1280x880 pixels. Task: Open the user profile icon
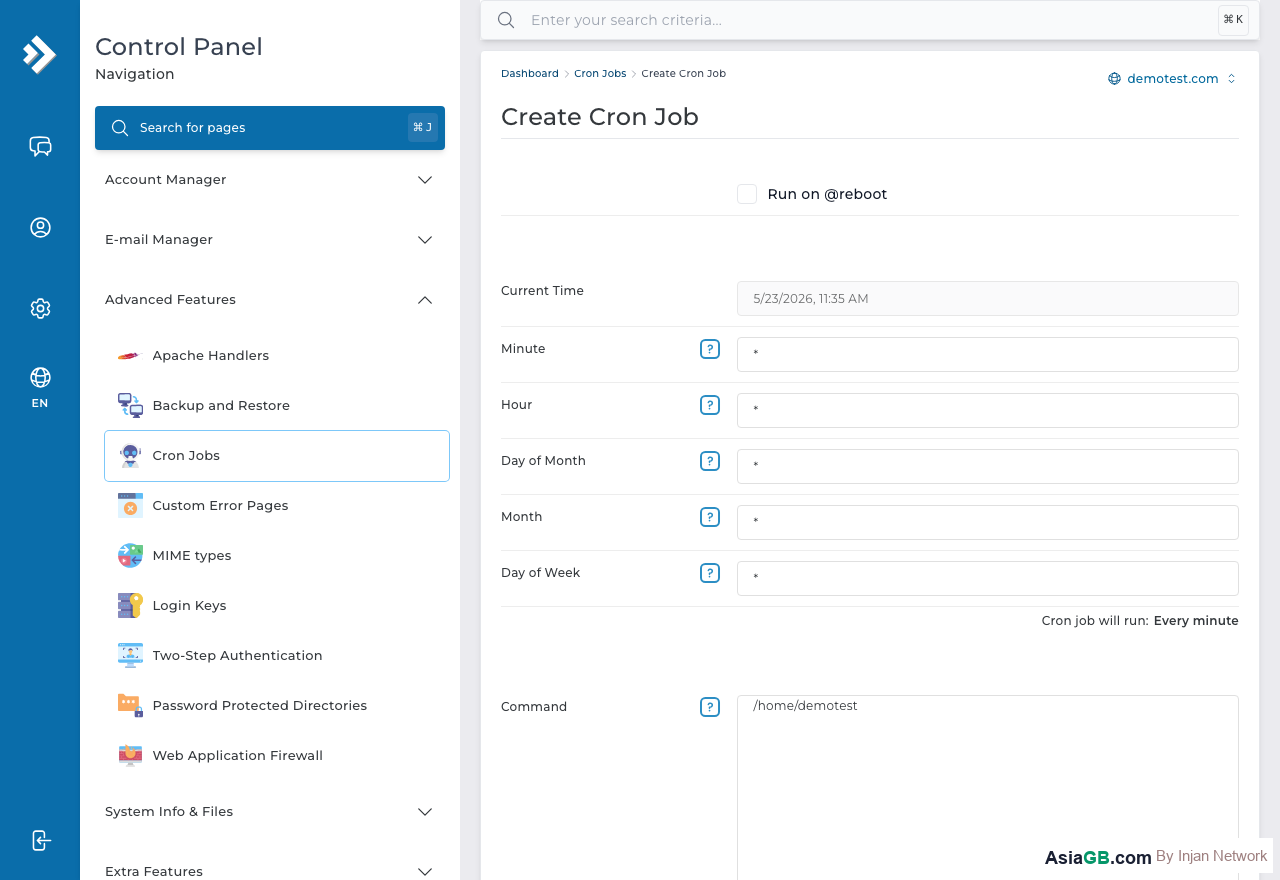tap(40, 227)
